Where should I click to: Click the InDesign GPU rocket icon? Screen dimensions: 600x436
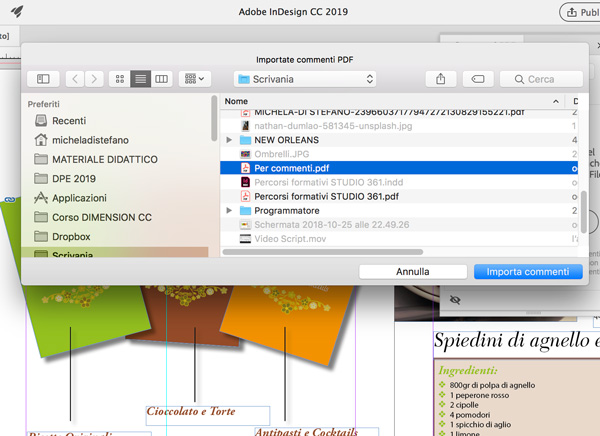(17, 11)
